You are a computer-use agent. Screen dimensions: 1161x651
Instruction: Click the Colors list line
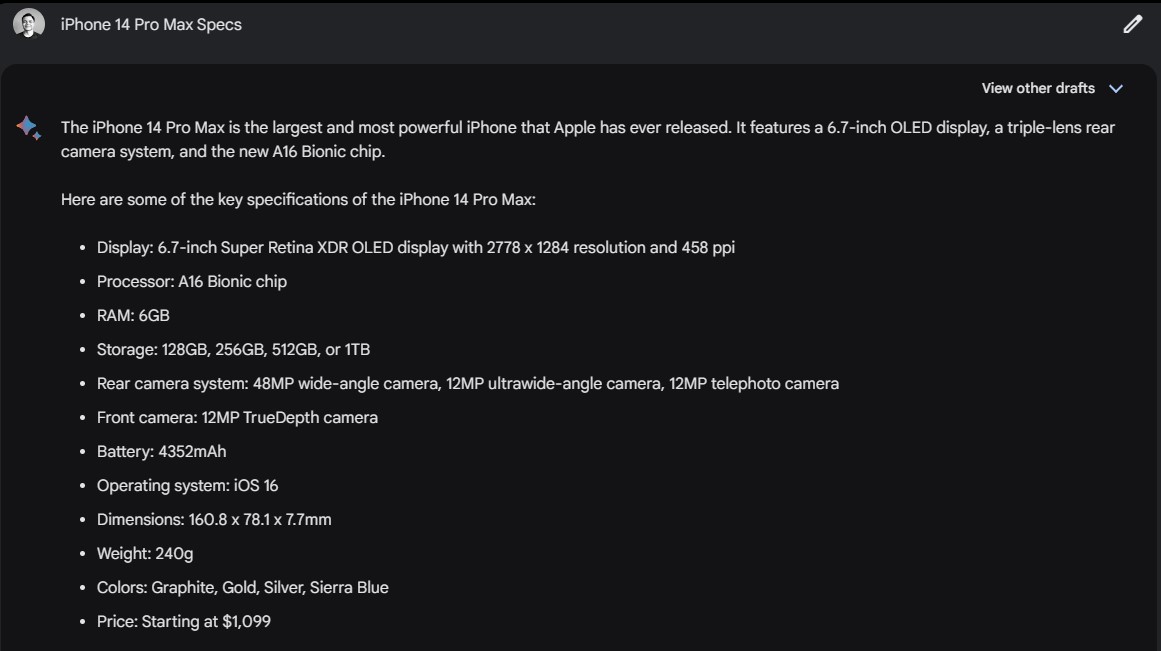point(243,587)
